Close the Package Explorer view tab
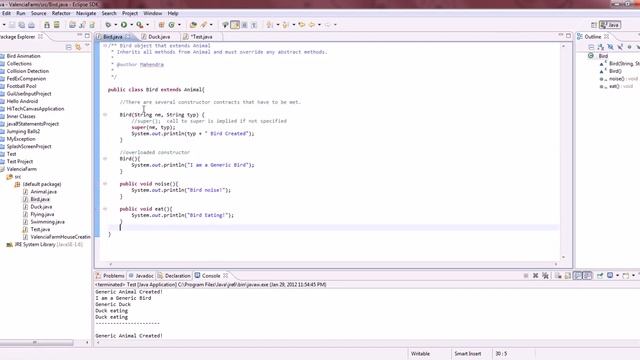Viewport: 640px width, 360px height. 40,36
